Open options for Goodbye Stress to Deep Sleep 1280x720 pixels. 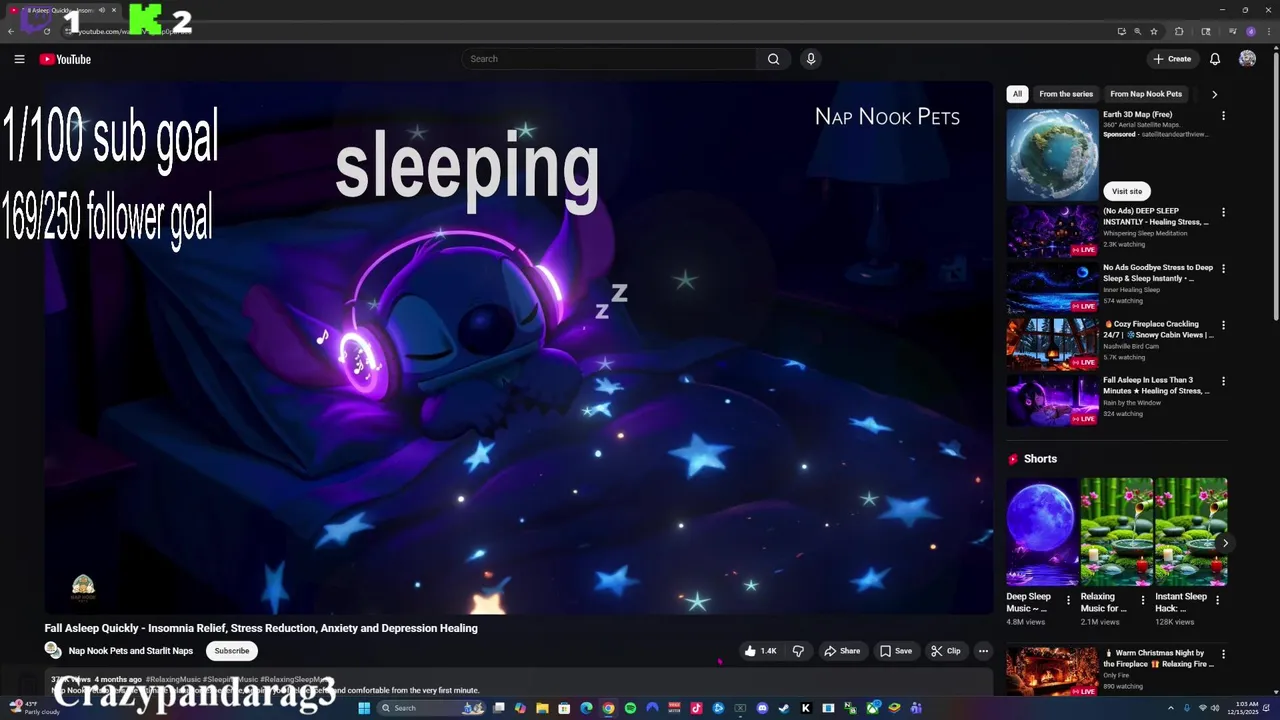pos(1223,269)
